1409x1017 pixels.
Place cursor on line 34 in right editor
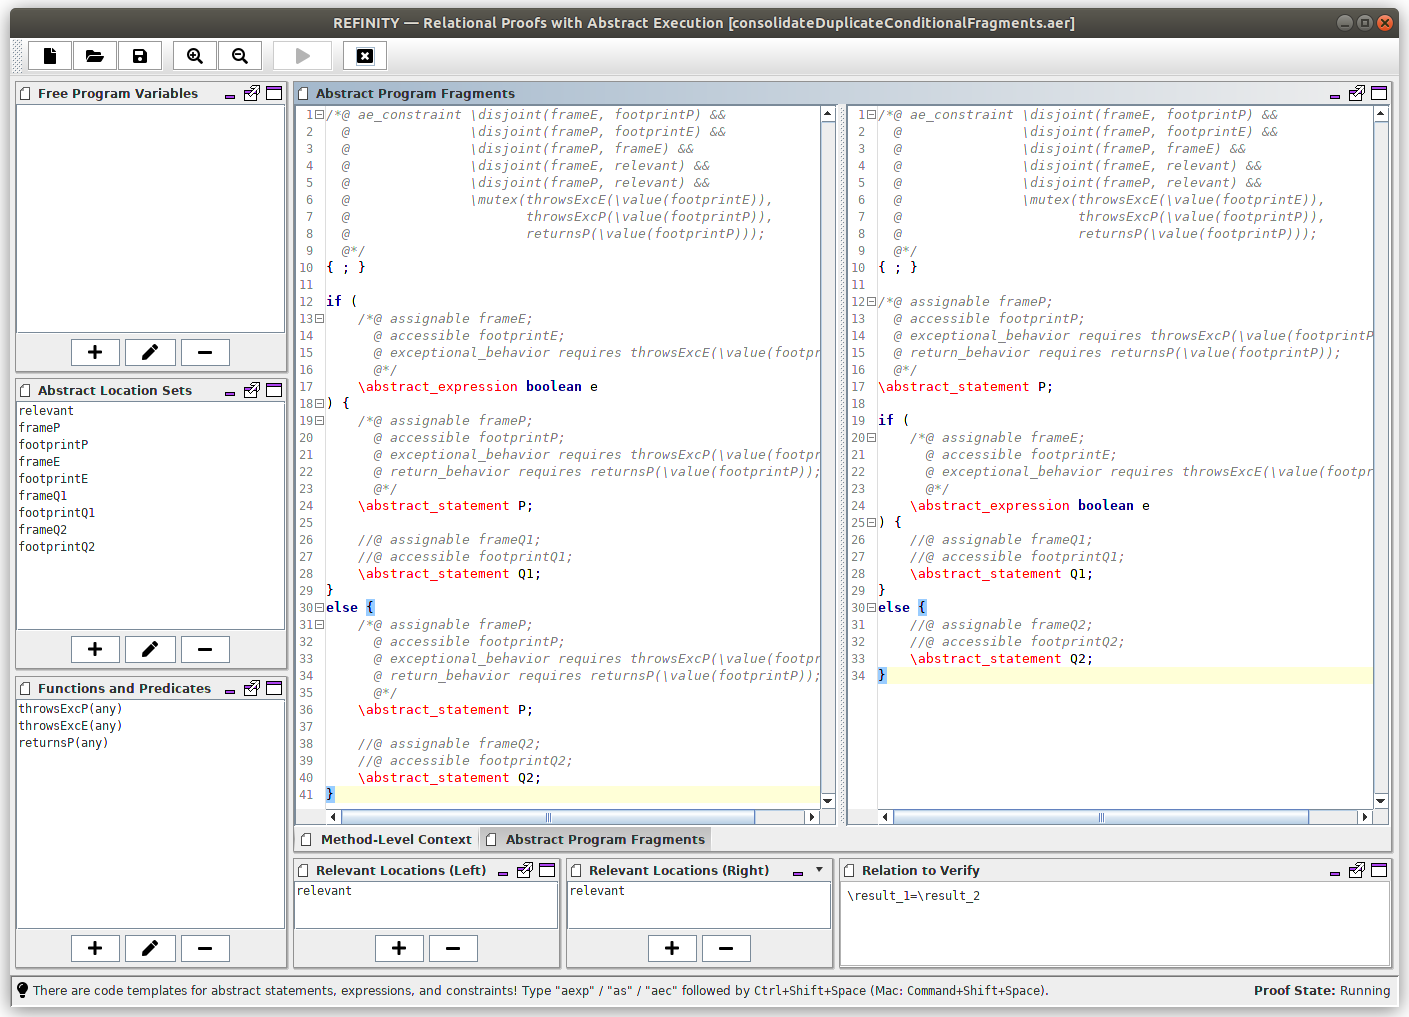(1124, 676)
